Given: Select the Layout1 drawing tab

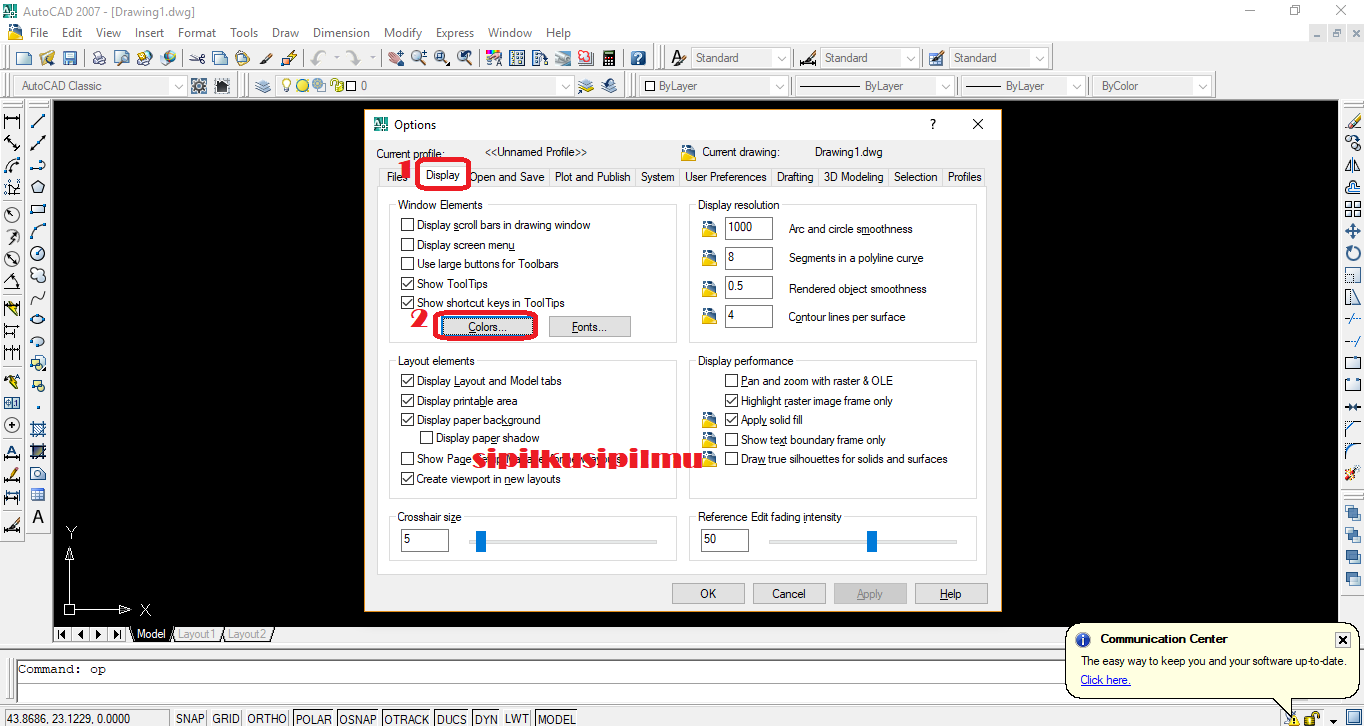Looking at the screenshot, I should [x=195, y=634].
